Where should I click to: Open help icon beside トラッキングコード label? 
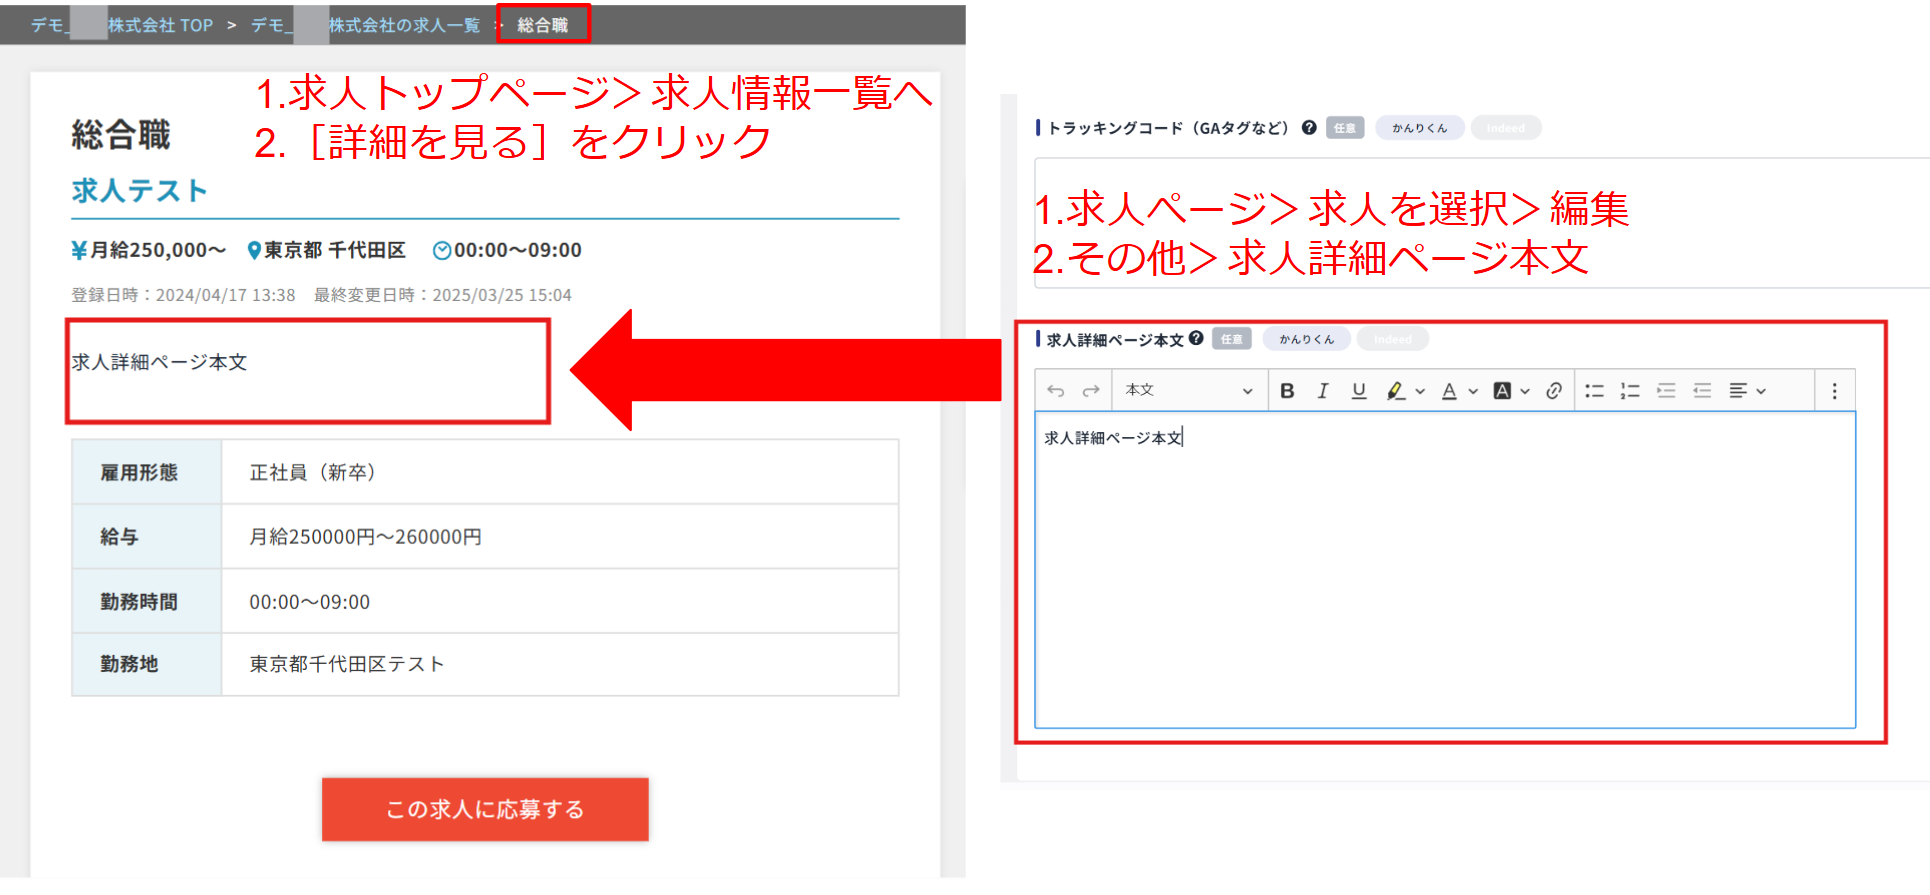(1308, 127)
